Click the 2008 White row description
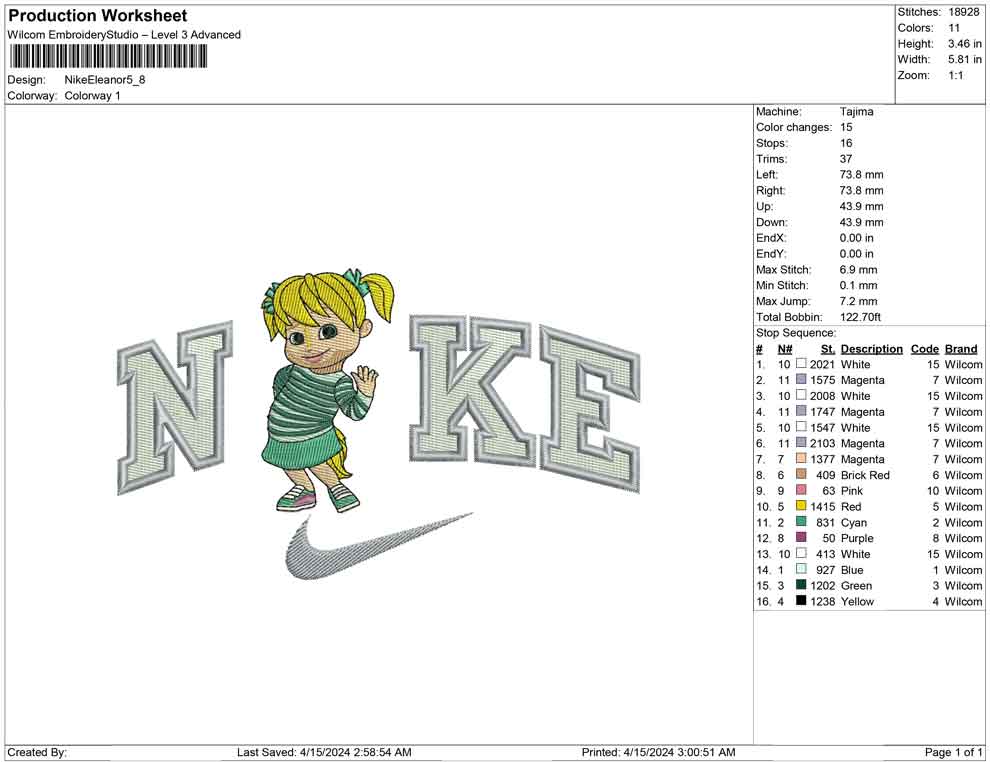The height and width of the screenshot is (762, 990). [x=855, y=396]
